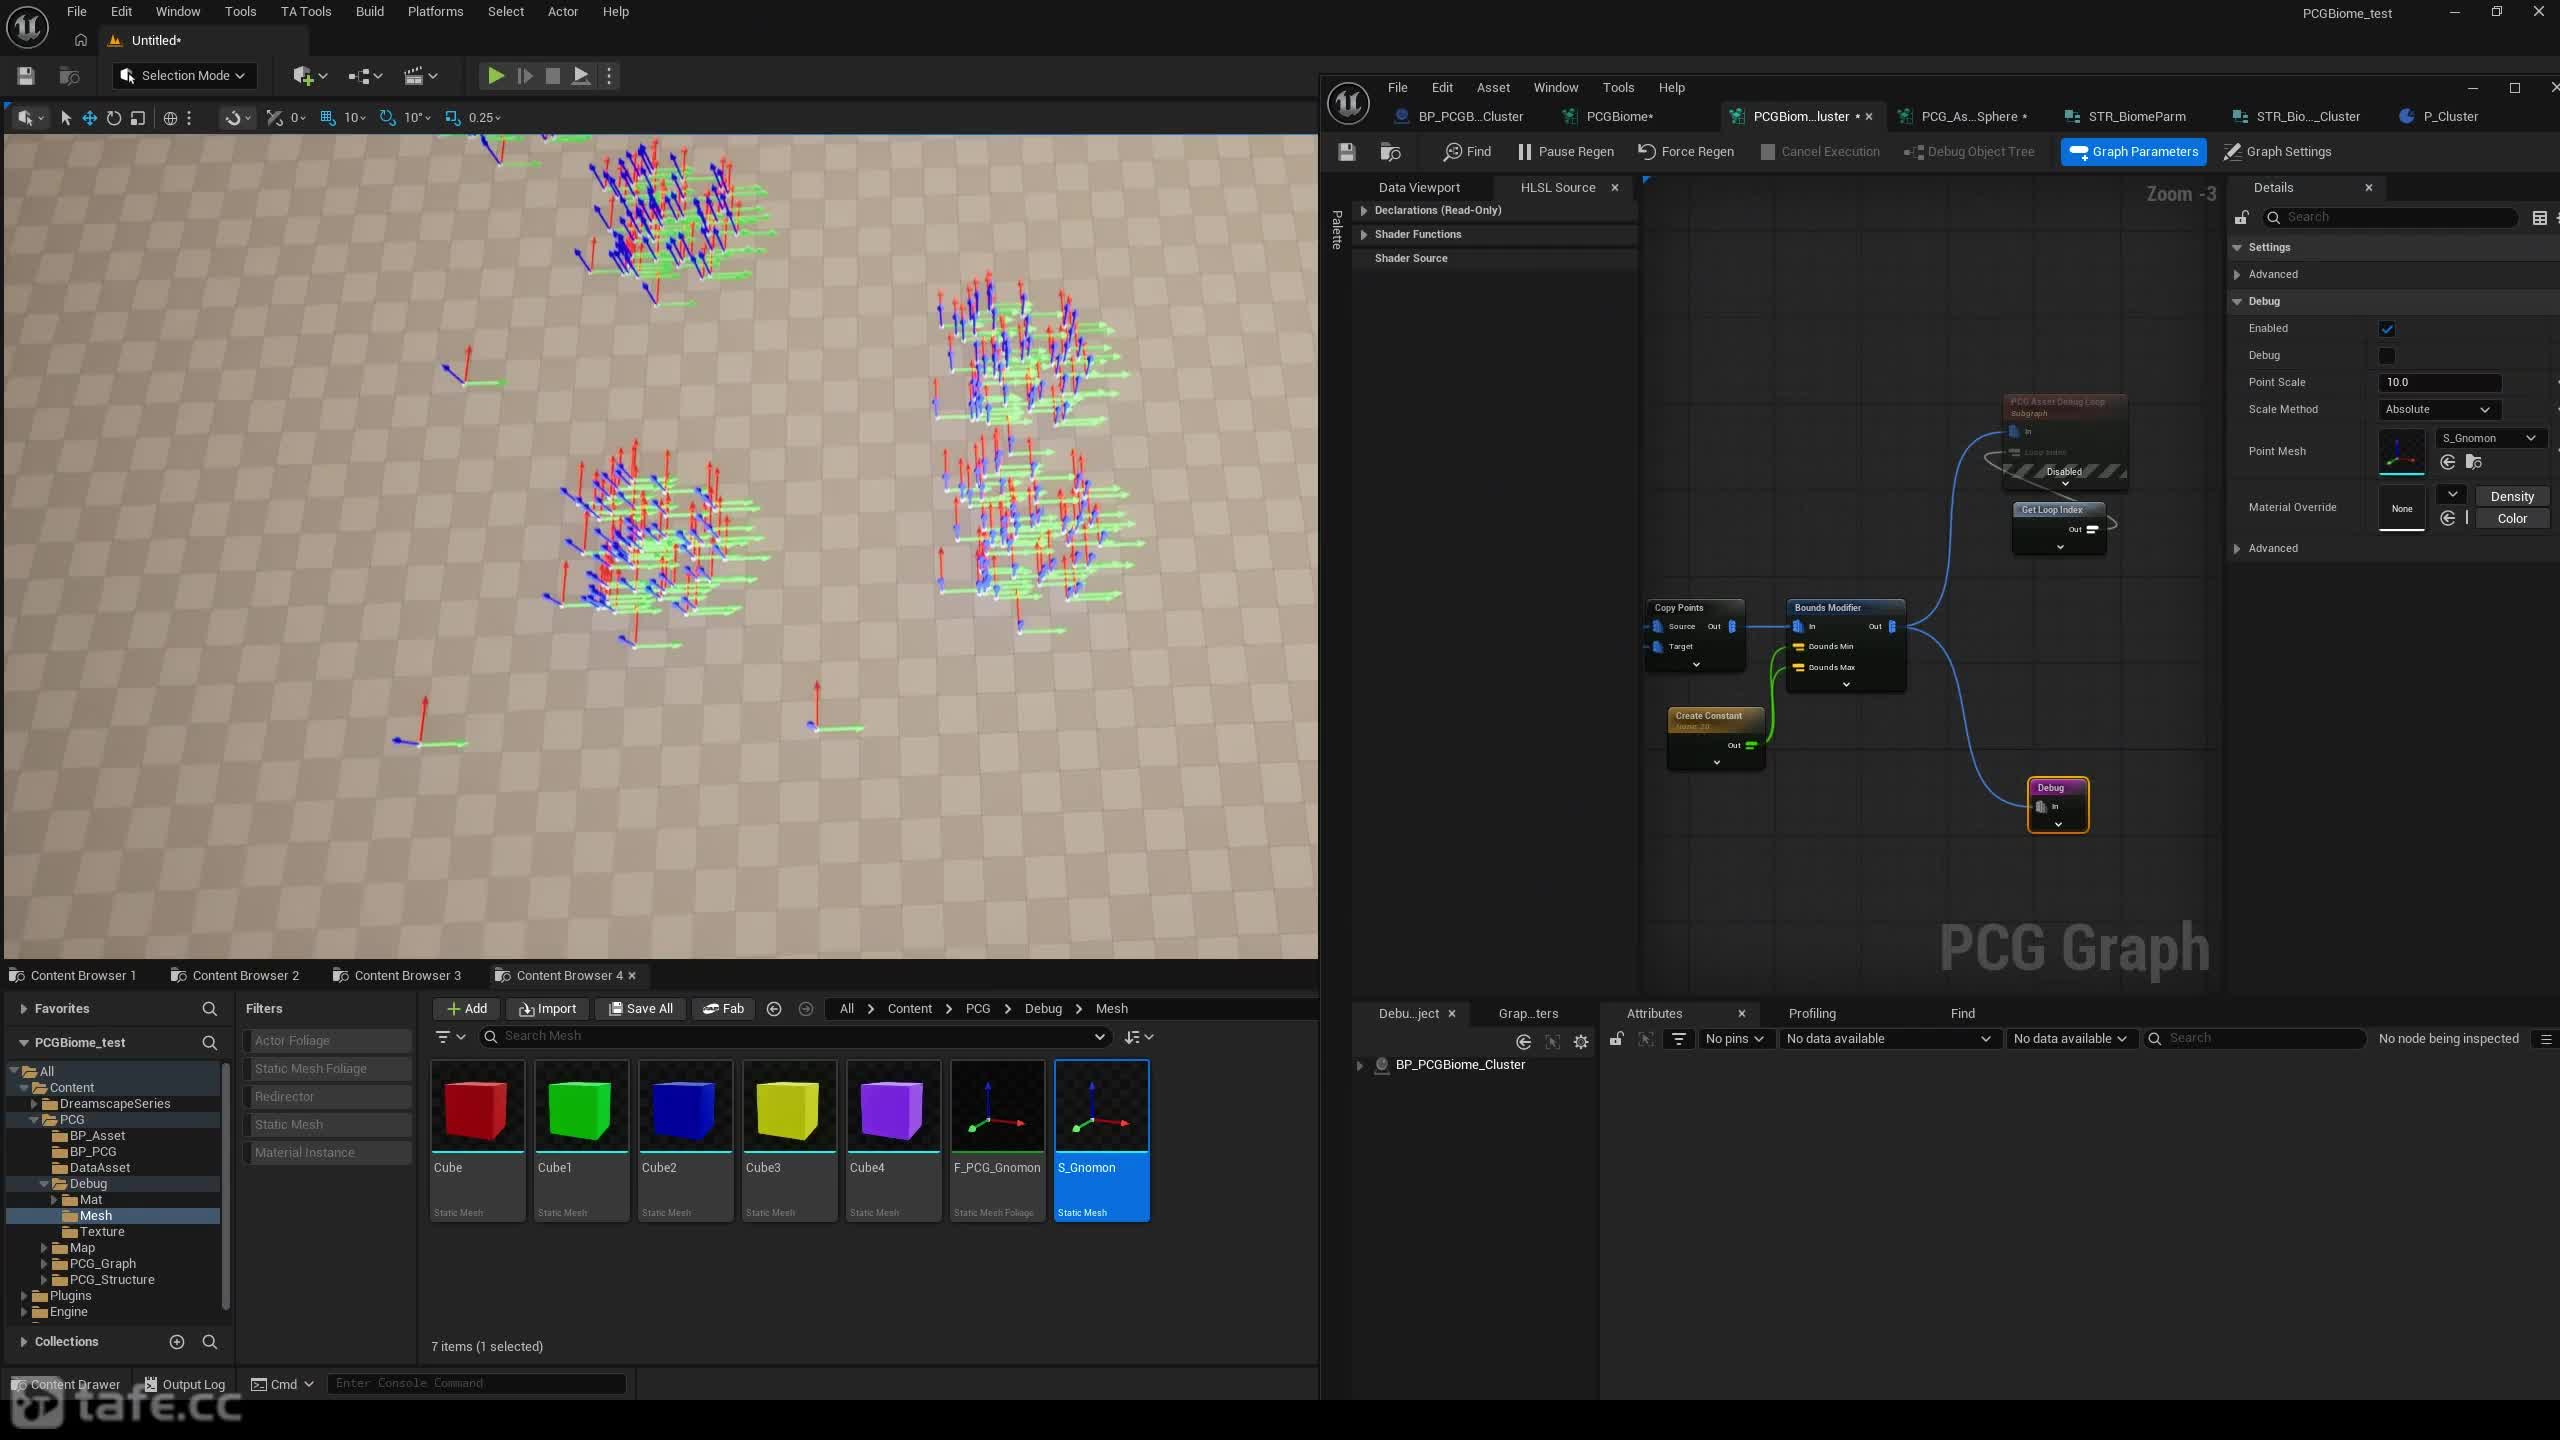Open the Debug object panel's settings gear
Viewport: 2560px width, 1440px height.
pos(1581,1041)
